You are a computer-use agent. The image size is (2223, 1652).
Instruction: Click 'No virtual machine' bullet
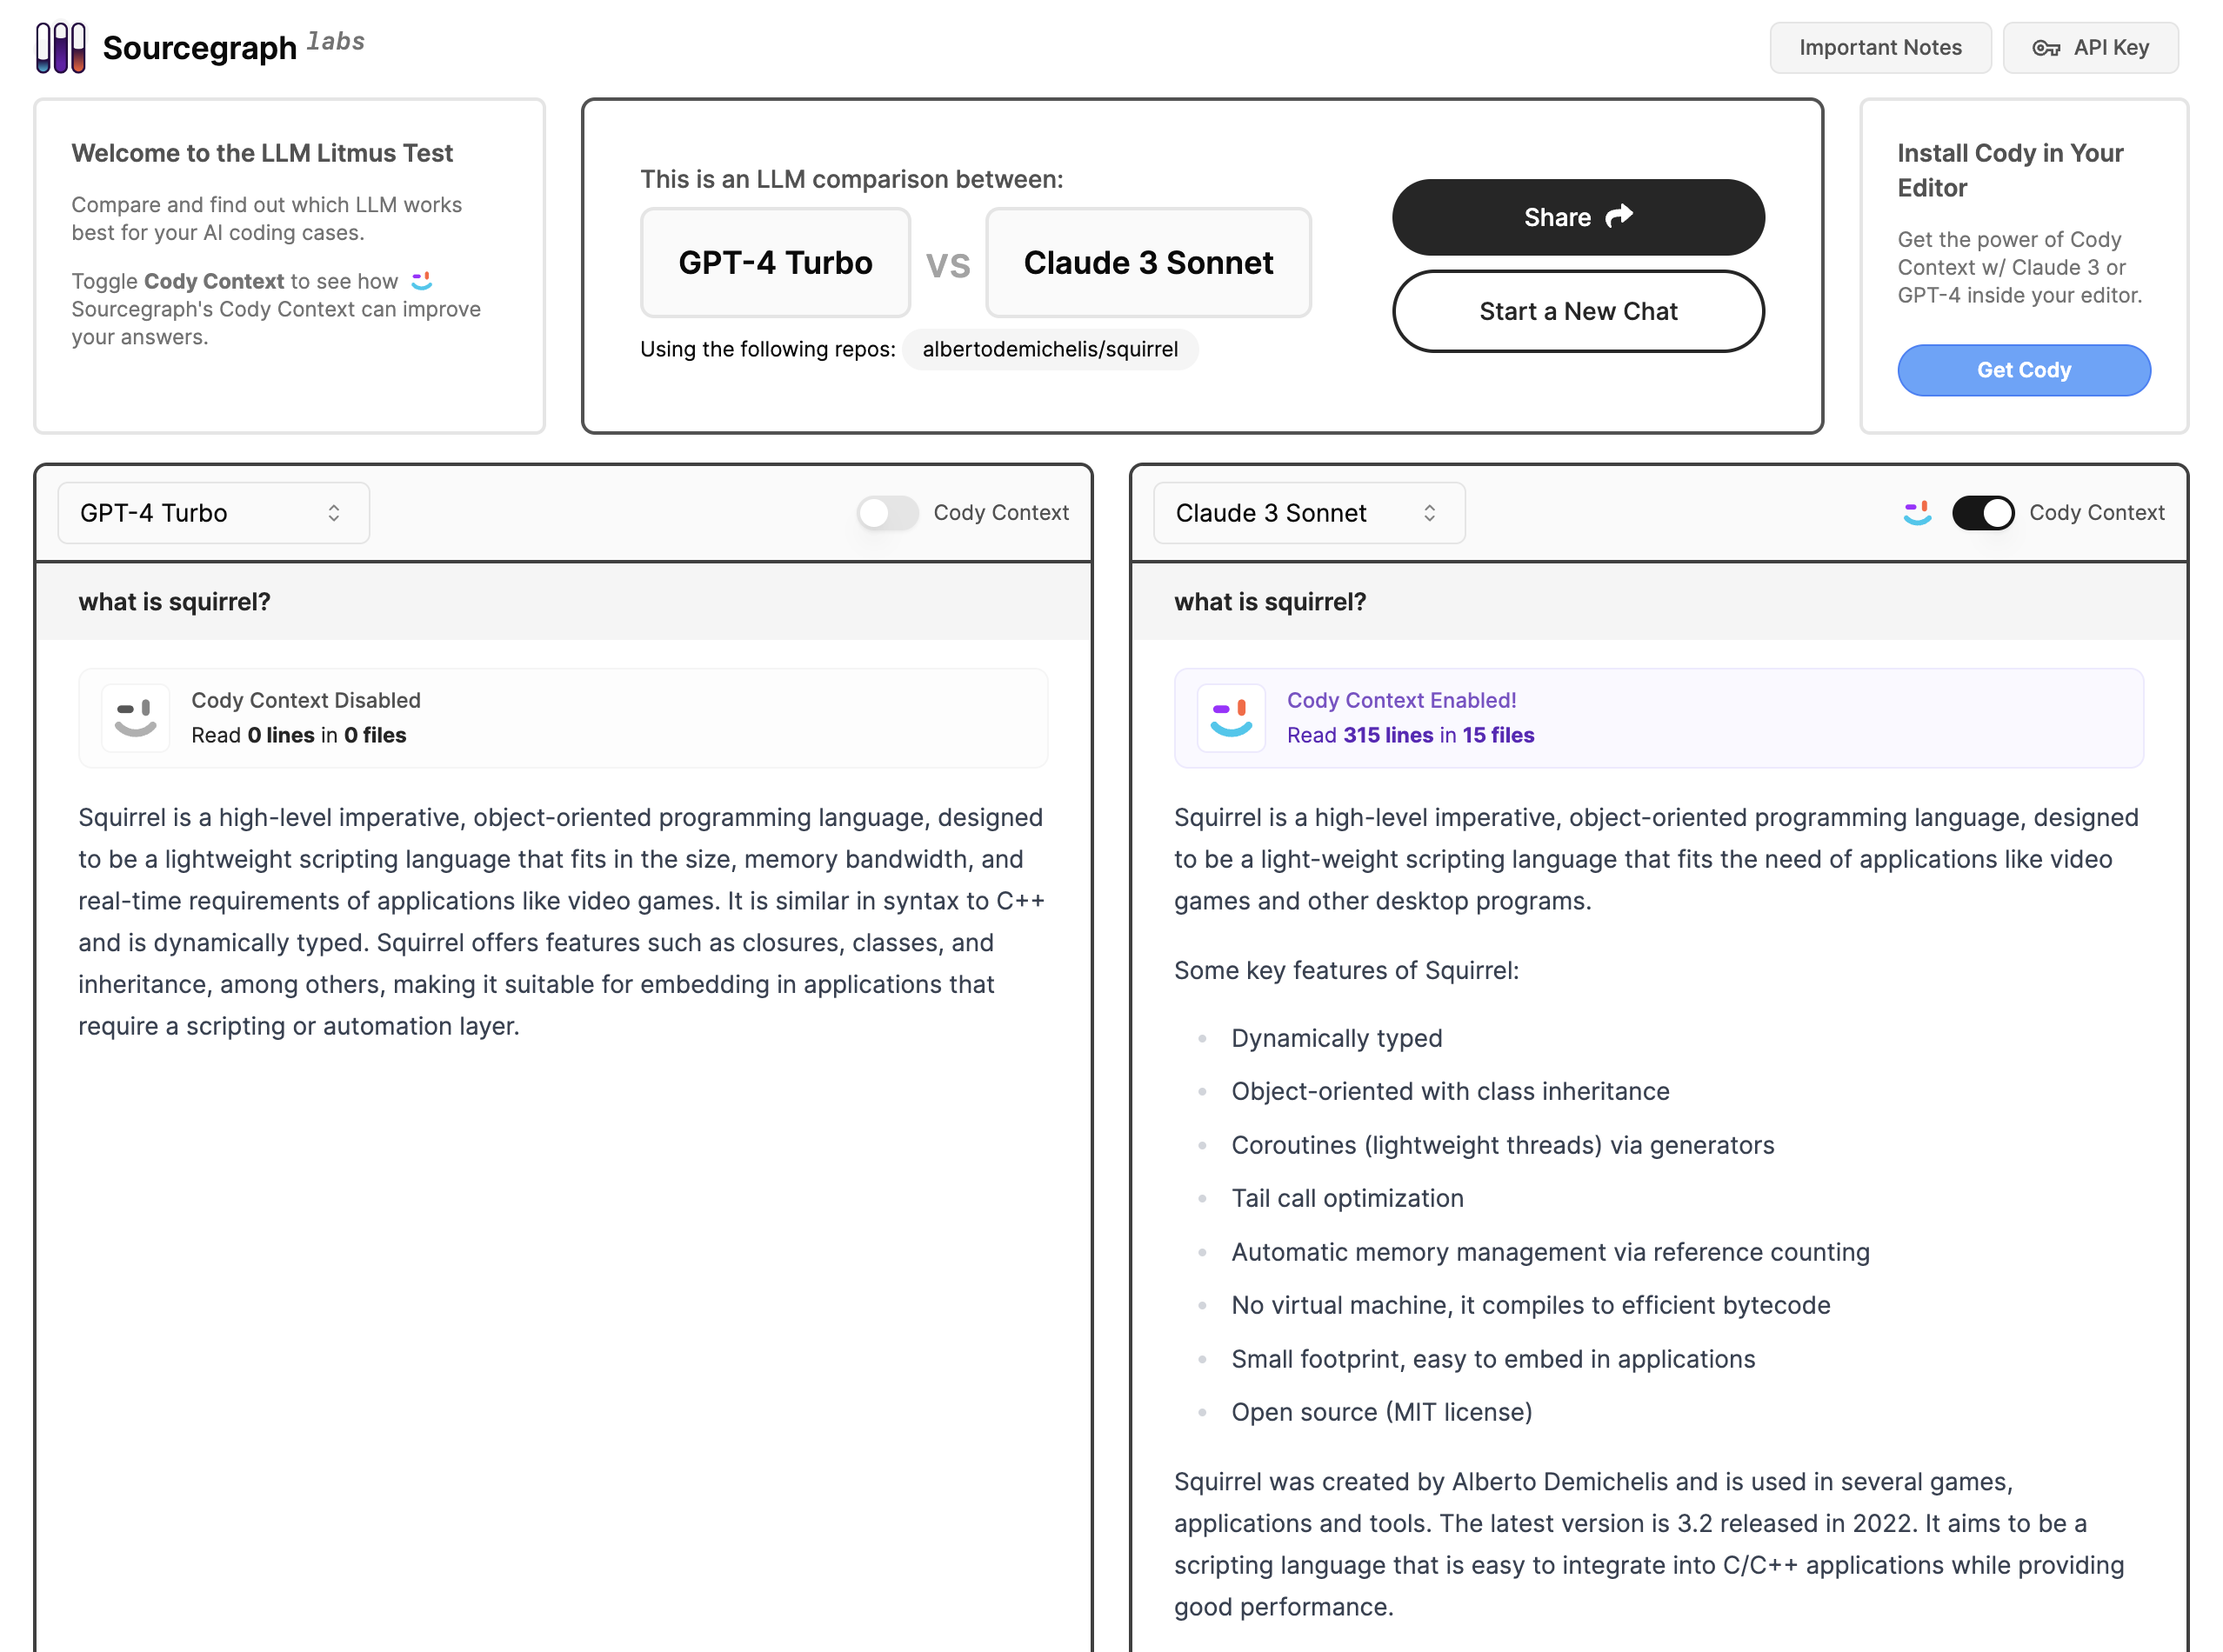click(x=1531, y=1305)
